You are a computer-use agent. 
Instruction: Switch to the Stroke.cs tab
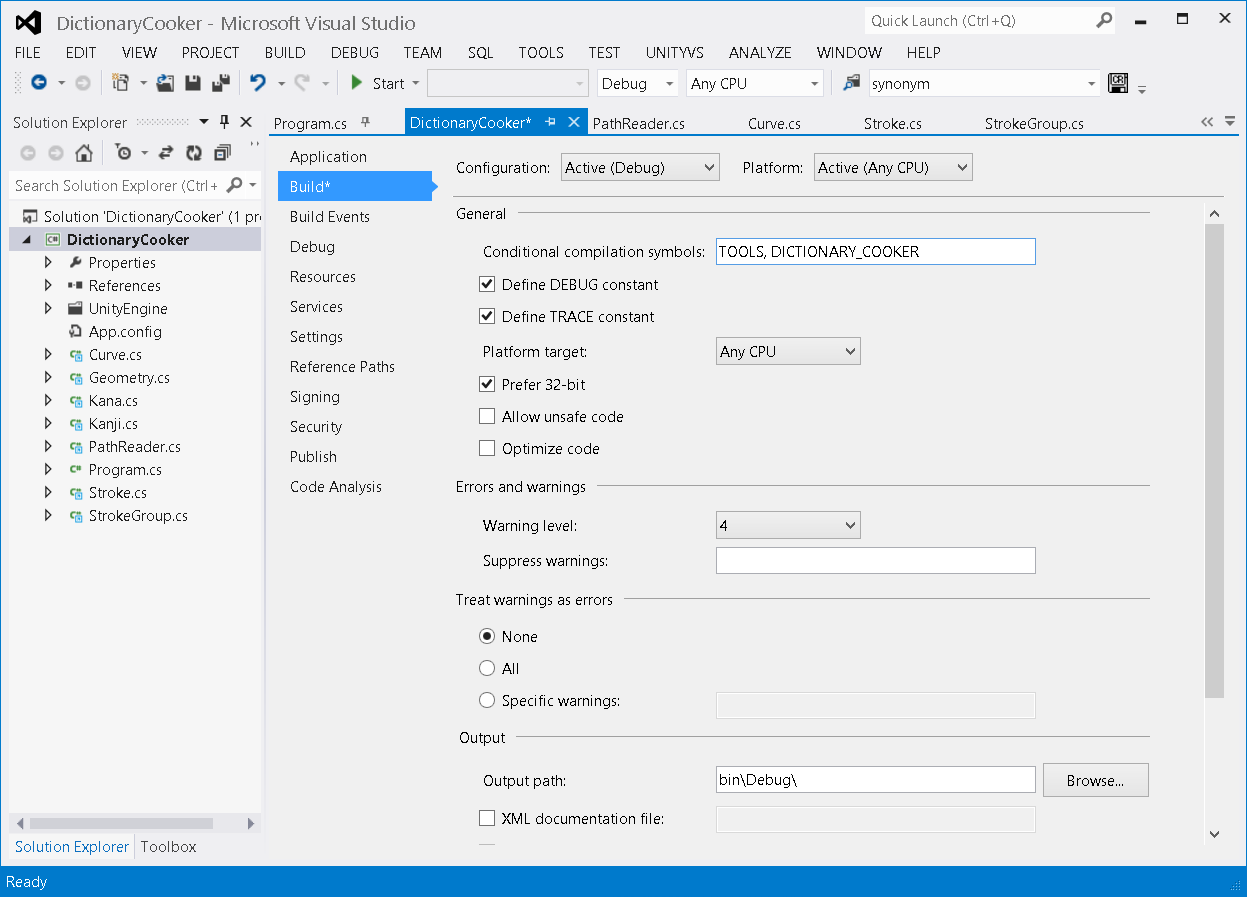tap(893, 124)
